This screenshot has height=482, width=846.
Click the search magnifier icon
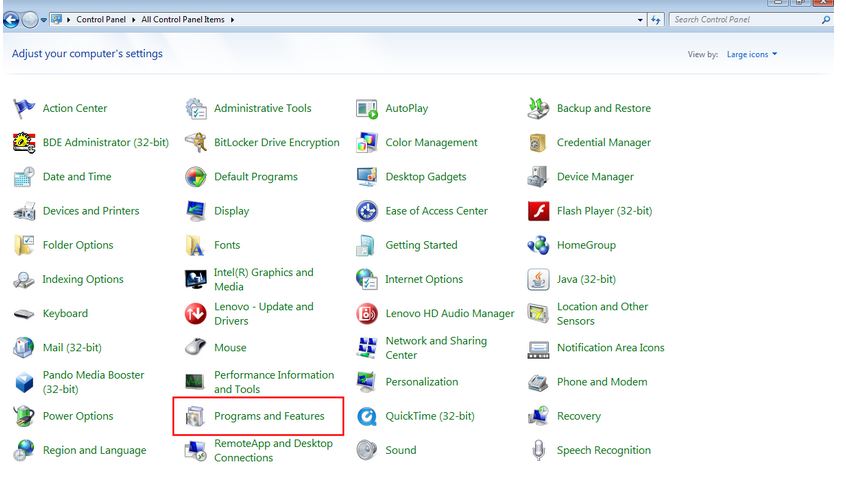pyautogui.click(x=825, y=20)
